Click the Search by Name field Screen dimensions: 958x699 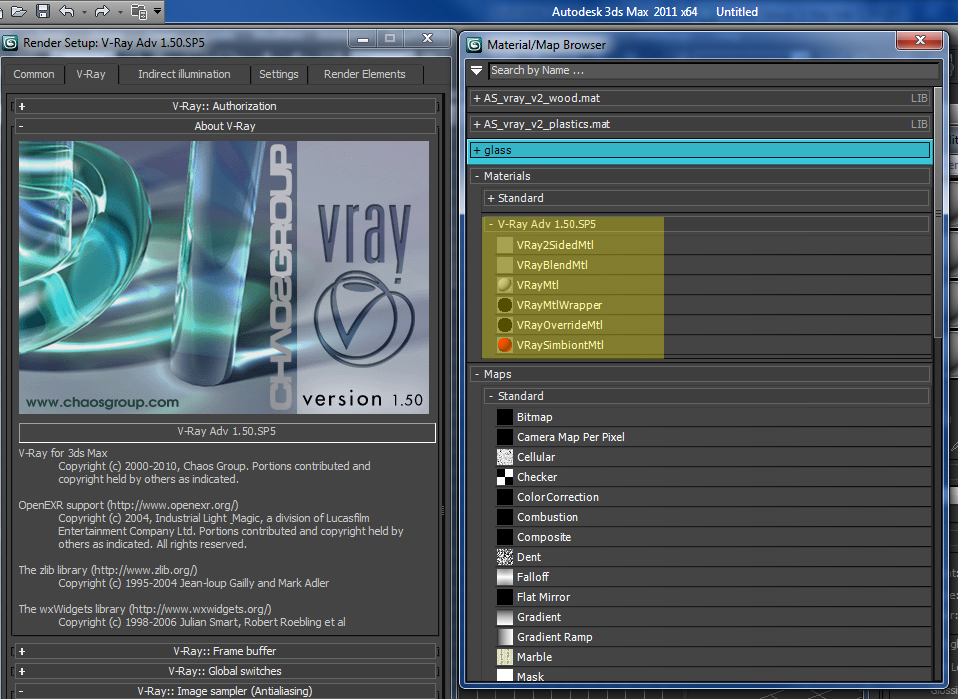pyautogui.click(x=713, y=71)
